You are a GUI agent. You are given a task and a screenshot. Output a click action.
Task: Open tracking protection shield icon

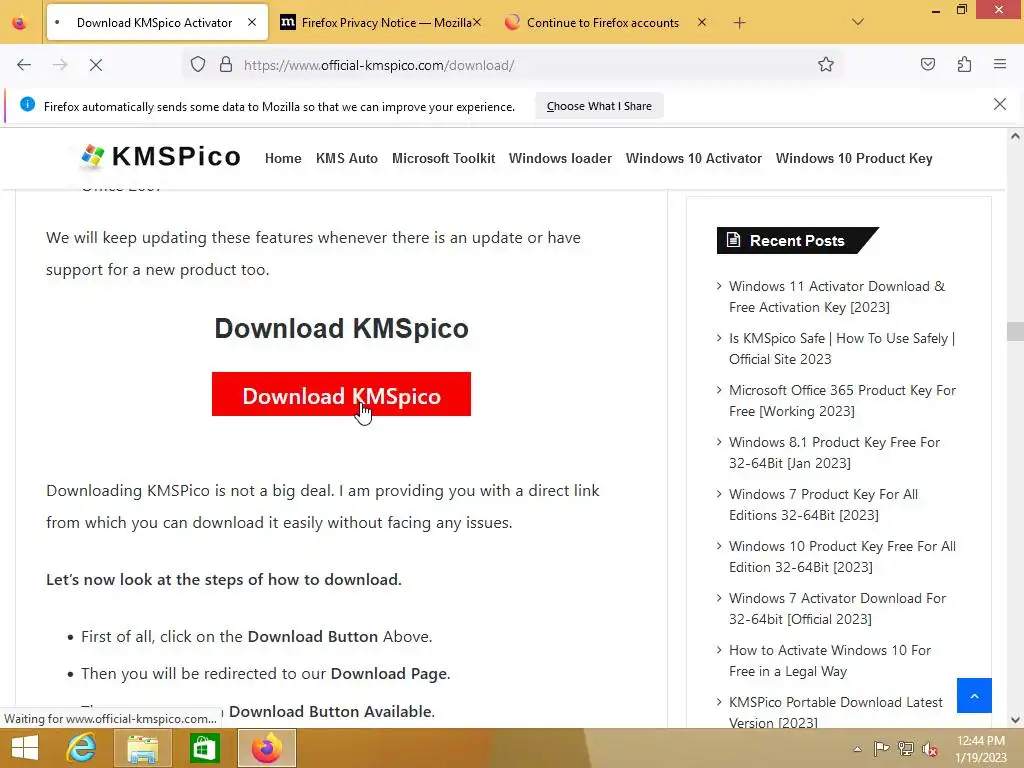pyautogui.click(x=198, y=65)
